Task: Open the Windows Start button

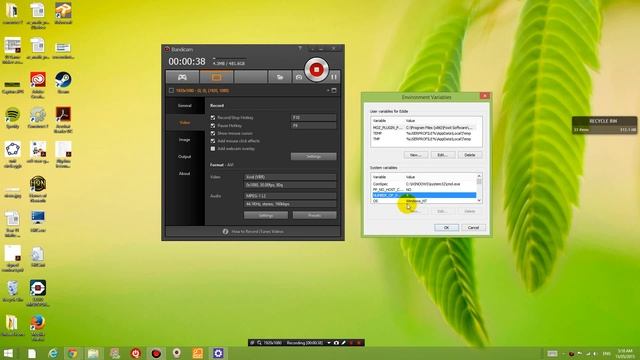Action: (x=8, y=353)
